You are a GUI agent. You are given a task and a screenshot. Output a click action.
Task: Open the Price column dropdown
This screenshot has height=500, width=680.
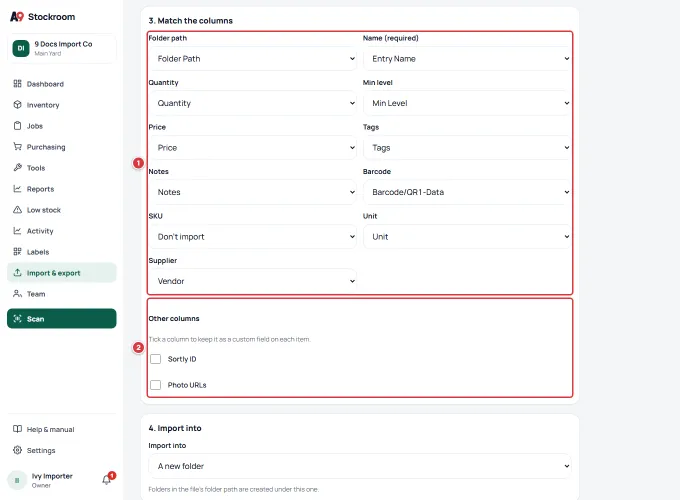click(253, 147)
